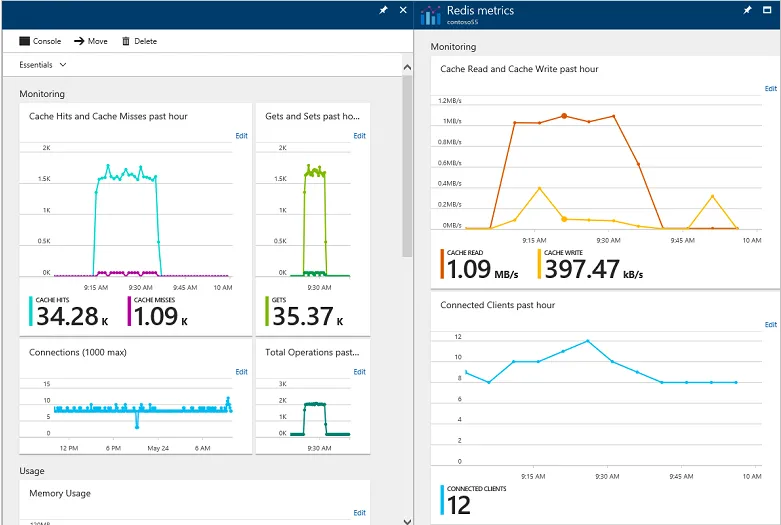The height and width of the screenshot is (525, 781).
Task: Click scrollbar up arrow in left blade
Action: pyautogui.click(x=407, y=67)
